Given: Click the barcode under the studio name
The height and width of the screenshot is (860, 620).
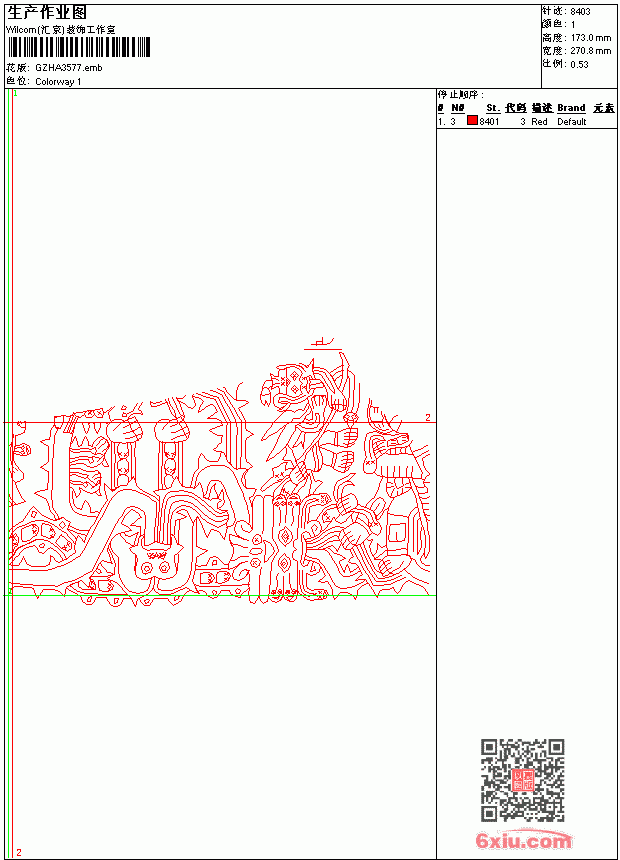Looking at the screenshot, I should coord(78,47).
